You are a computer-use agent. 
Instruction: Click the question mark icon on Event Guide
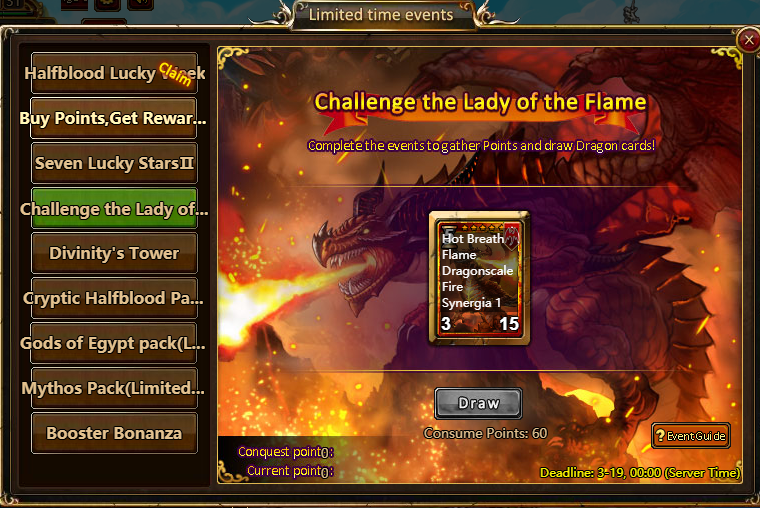tap(660, 436)
